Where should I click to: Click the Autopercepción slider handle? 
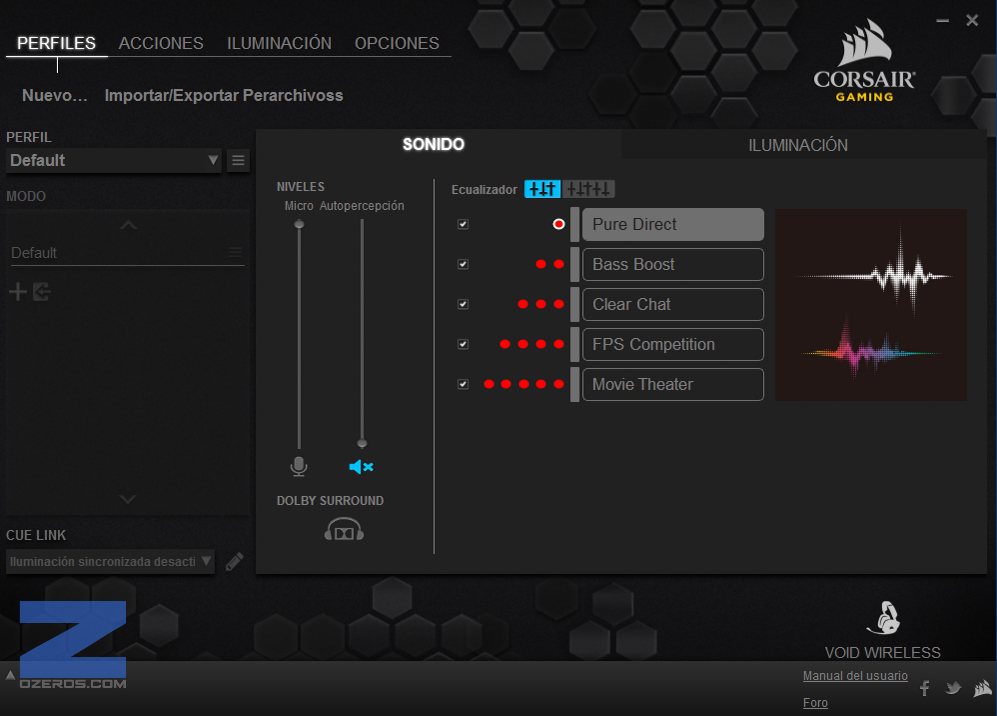[362, 443]
